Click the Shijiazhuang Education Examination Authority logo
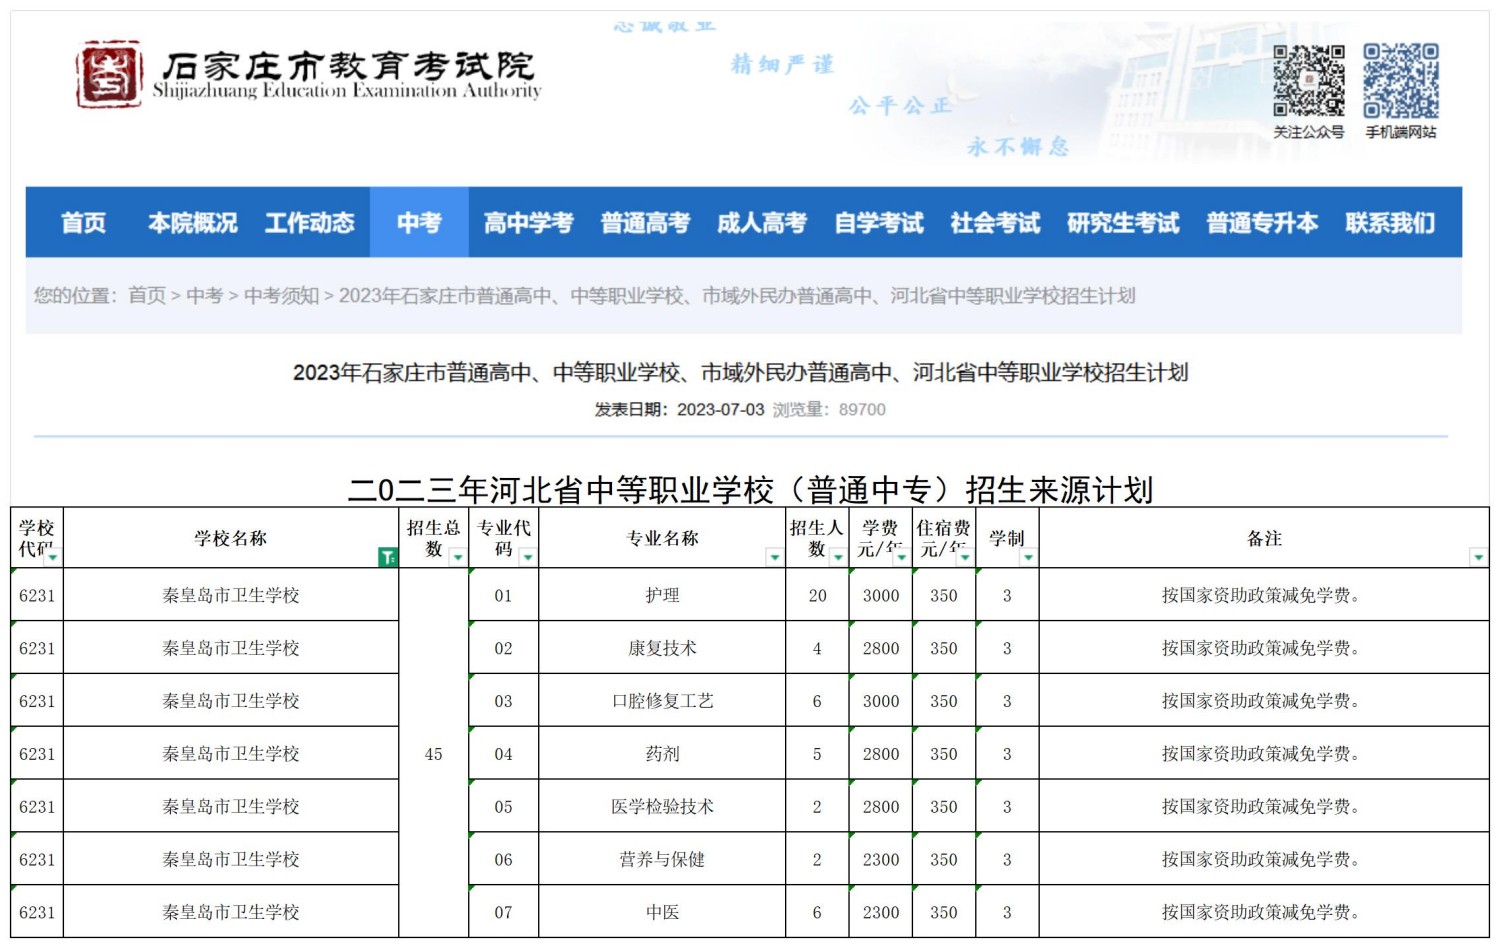The image size is (1500, 948). [x=308, y=75]
